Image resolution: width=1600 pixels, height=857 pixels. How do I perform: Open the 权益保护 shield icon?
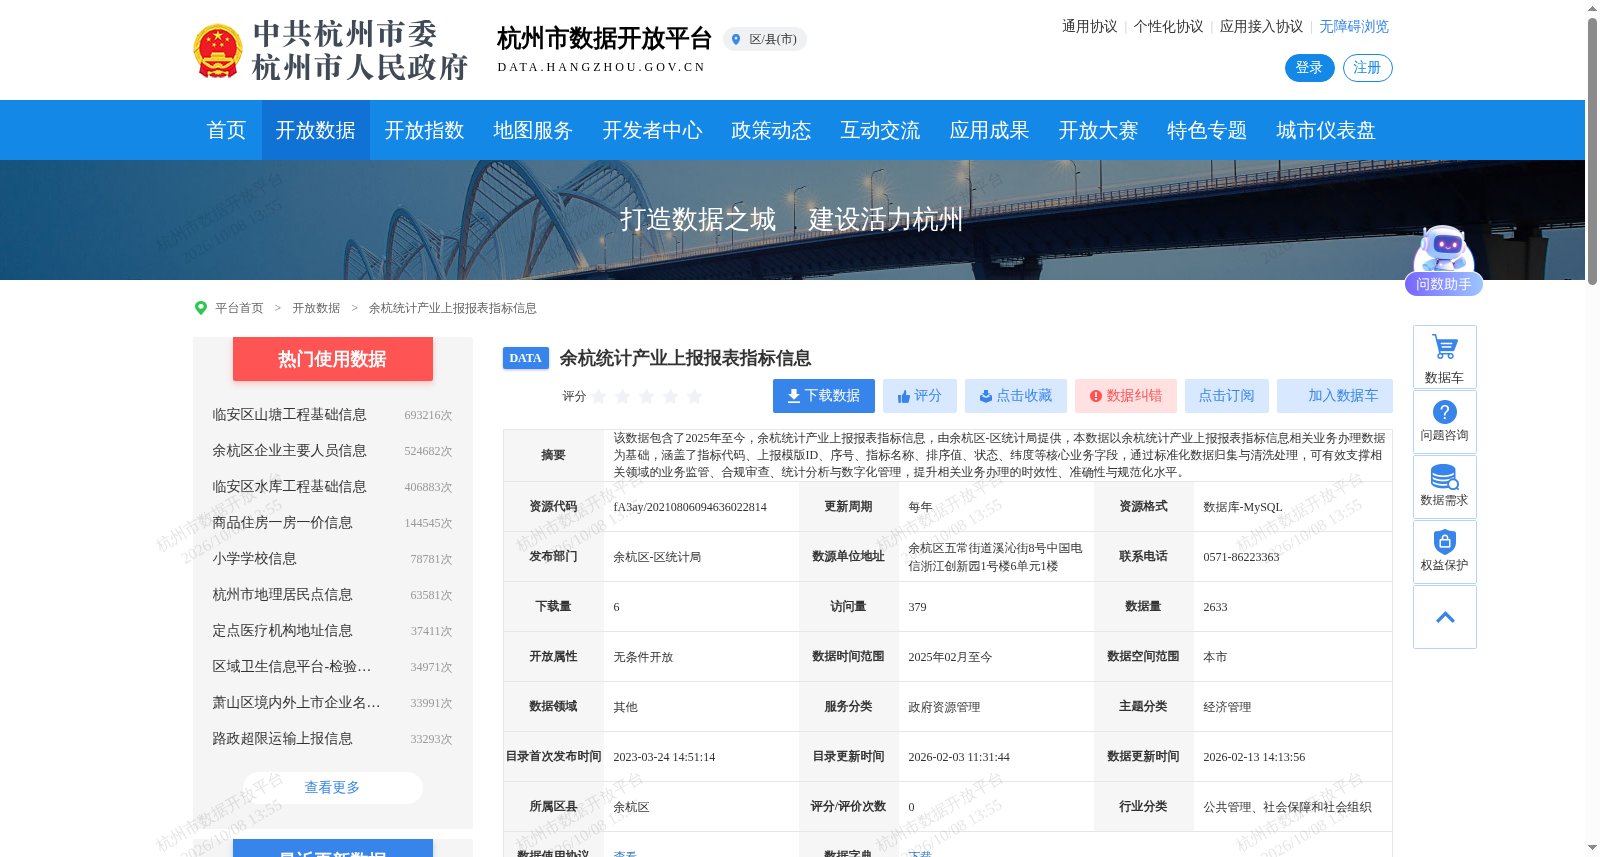point(1445,552)
